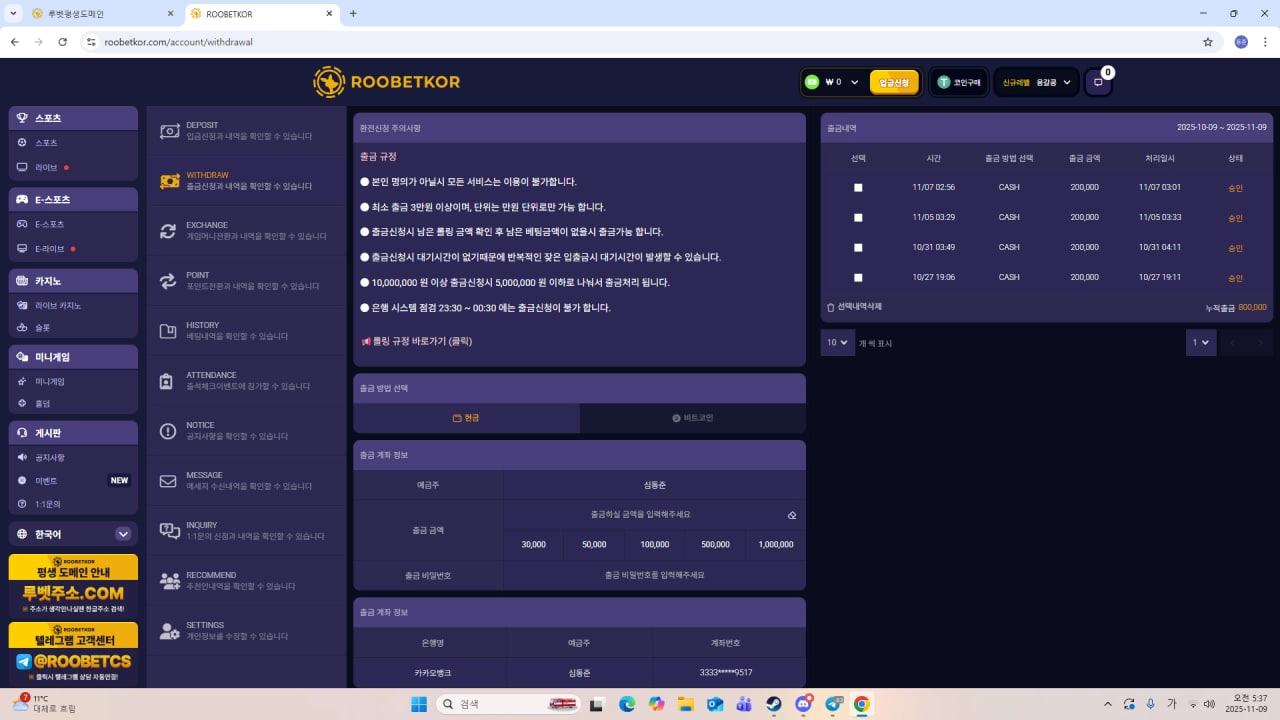
Task: Tick the 10/27 19:06 withdrawal row checkbox
Action: 858,277
